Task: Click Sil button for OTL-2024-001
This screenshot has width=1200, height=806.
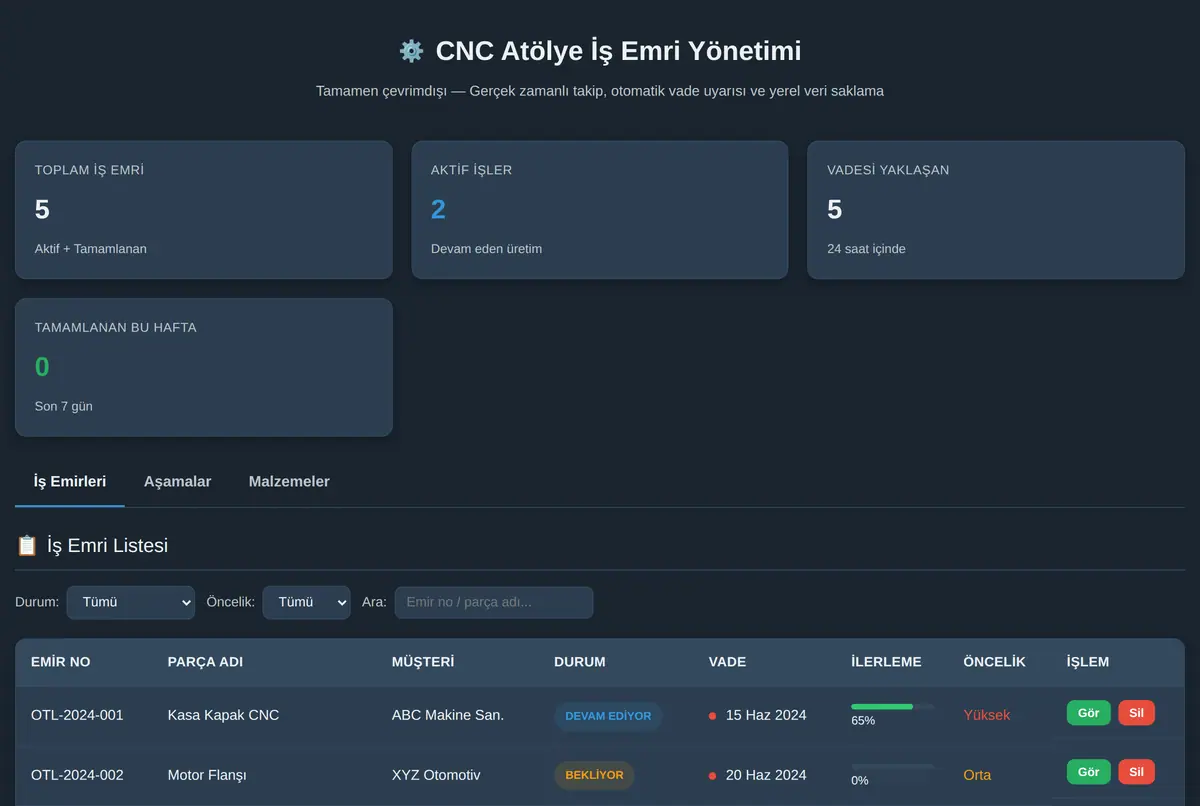Action: (1136, 713)
